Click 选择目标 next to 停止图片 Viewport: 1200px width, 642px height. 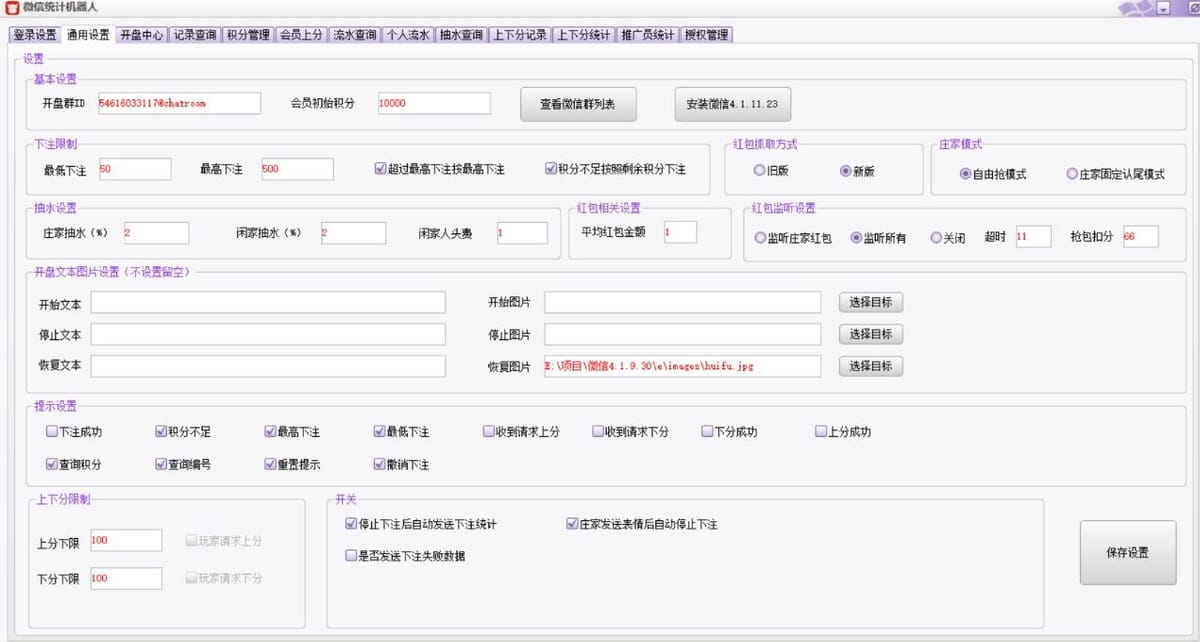pos(870,334)
